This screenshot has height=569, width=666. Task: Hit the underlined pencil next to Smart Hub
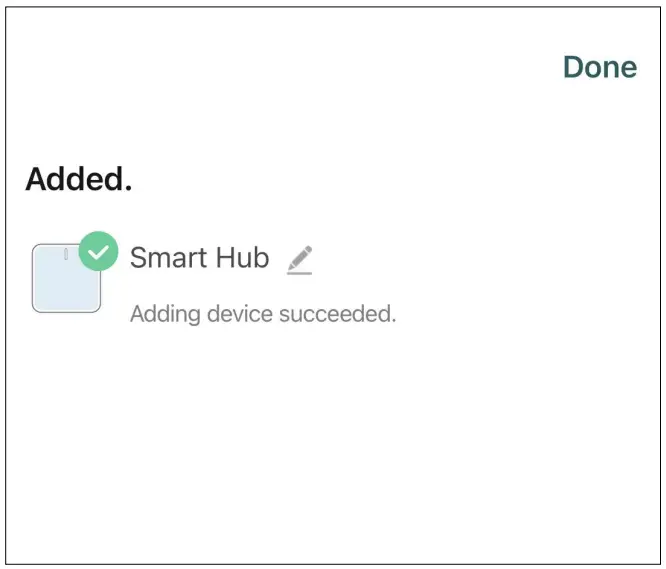299,260
